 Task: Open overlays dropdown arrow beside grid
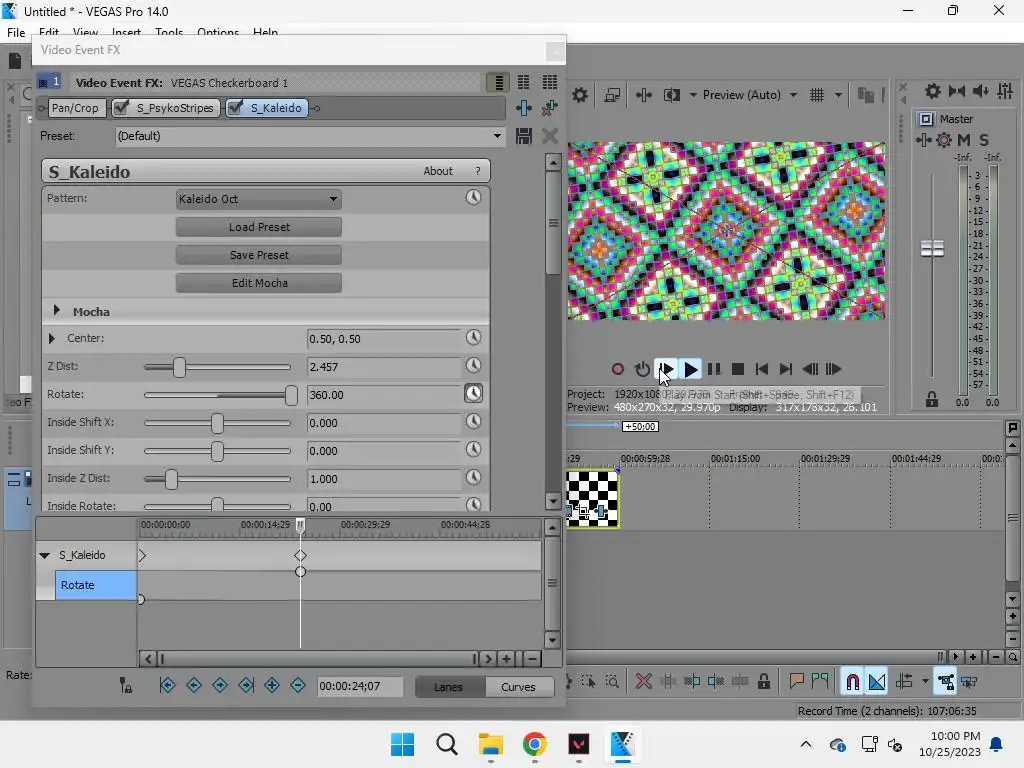839,95
